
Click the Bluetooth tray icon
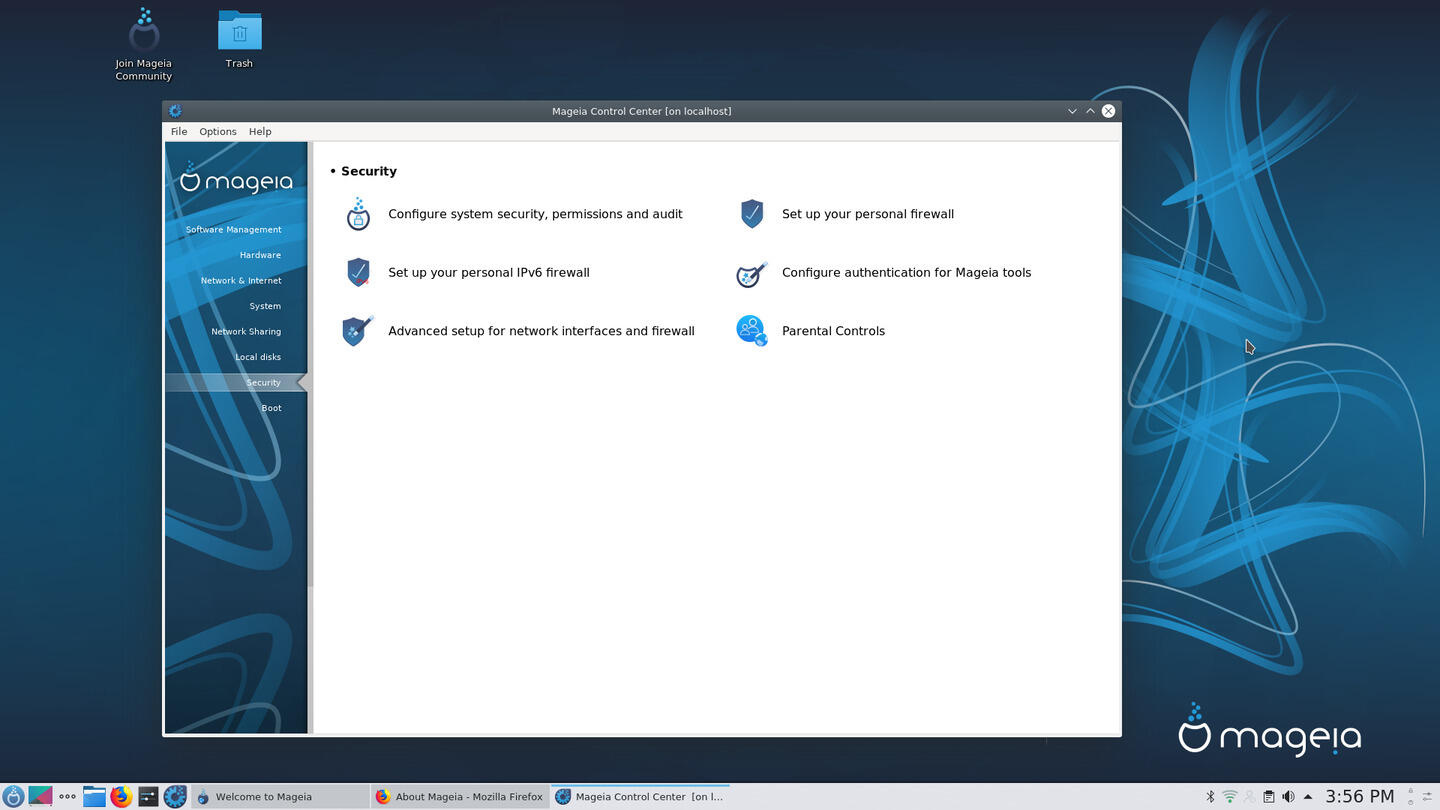point(1210,797)
